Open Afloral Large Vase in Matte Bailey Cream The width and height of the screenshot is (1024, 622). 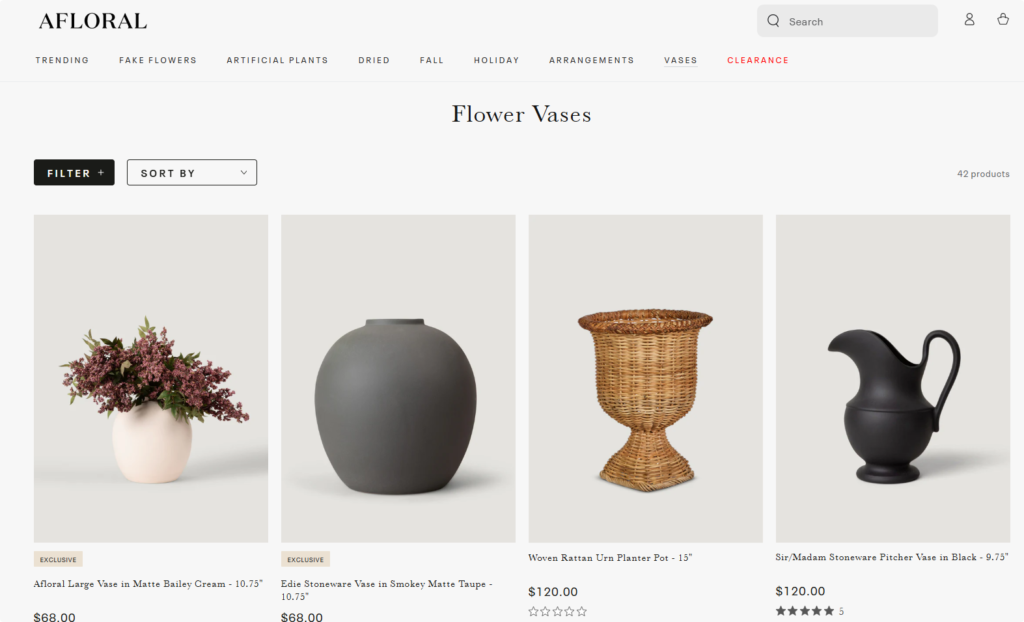148,583
